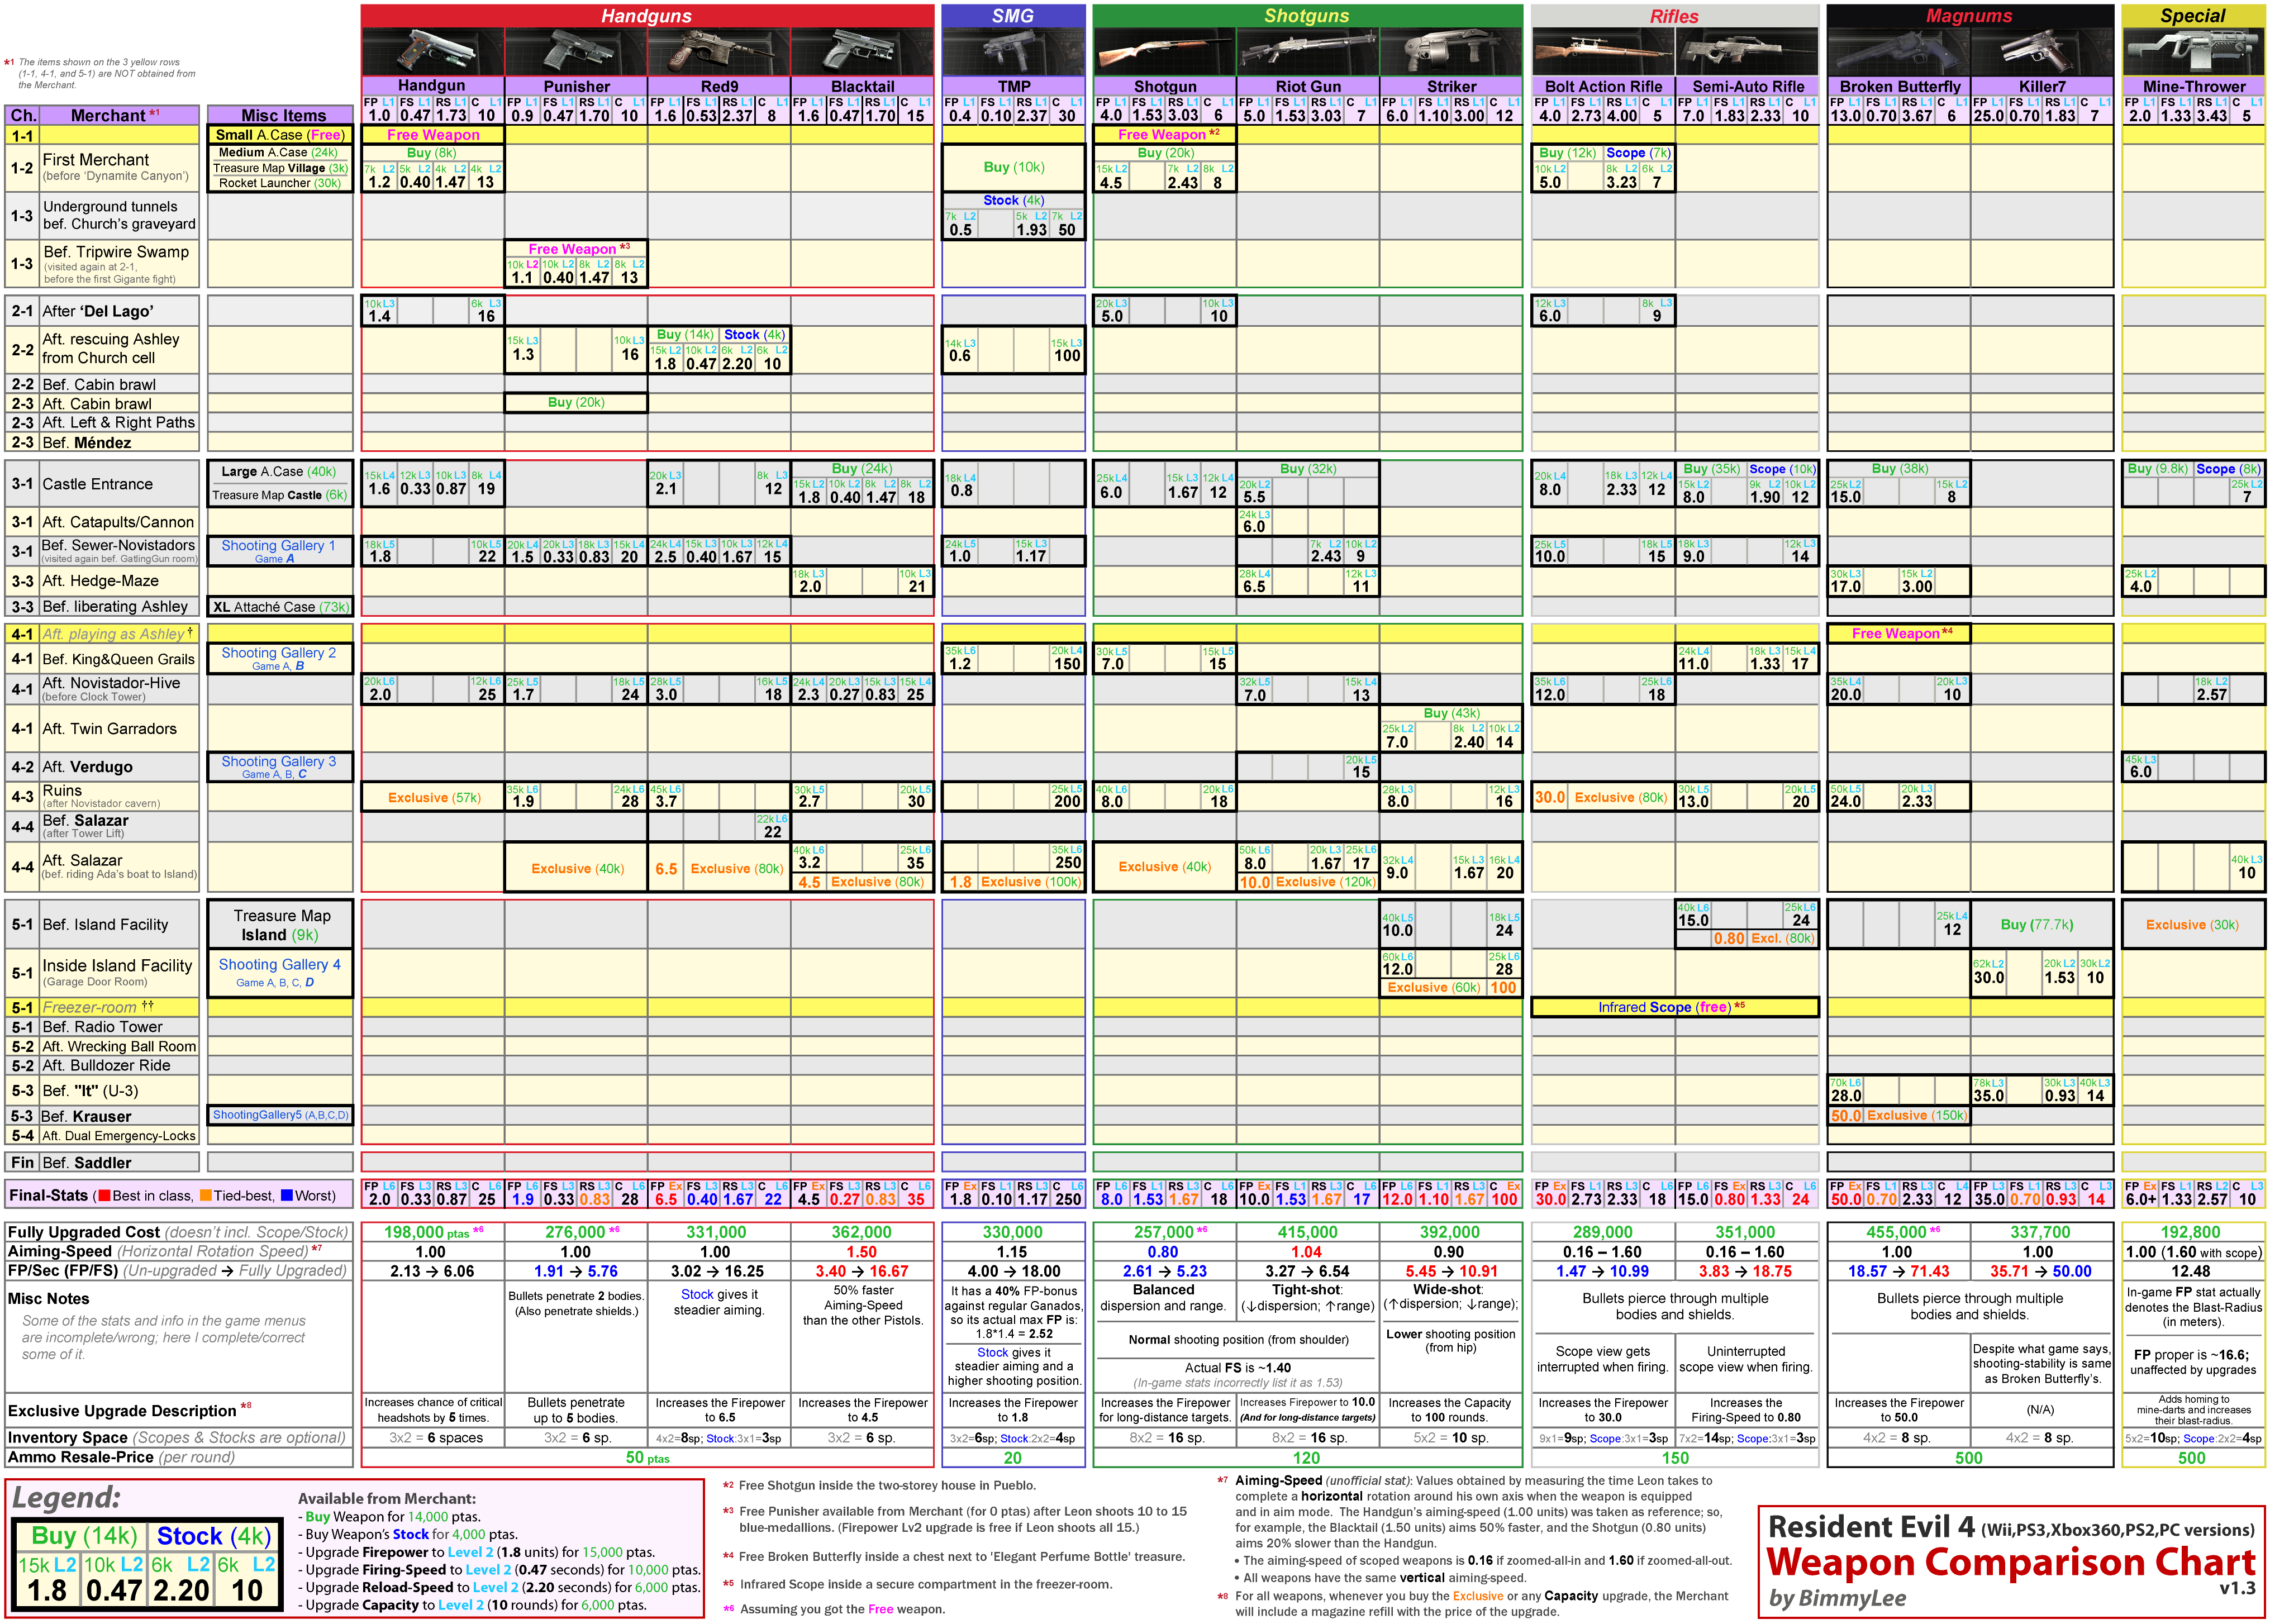Click the 'Rocket Launcher (30k)' cell

[x=280, y=183]
